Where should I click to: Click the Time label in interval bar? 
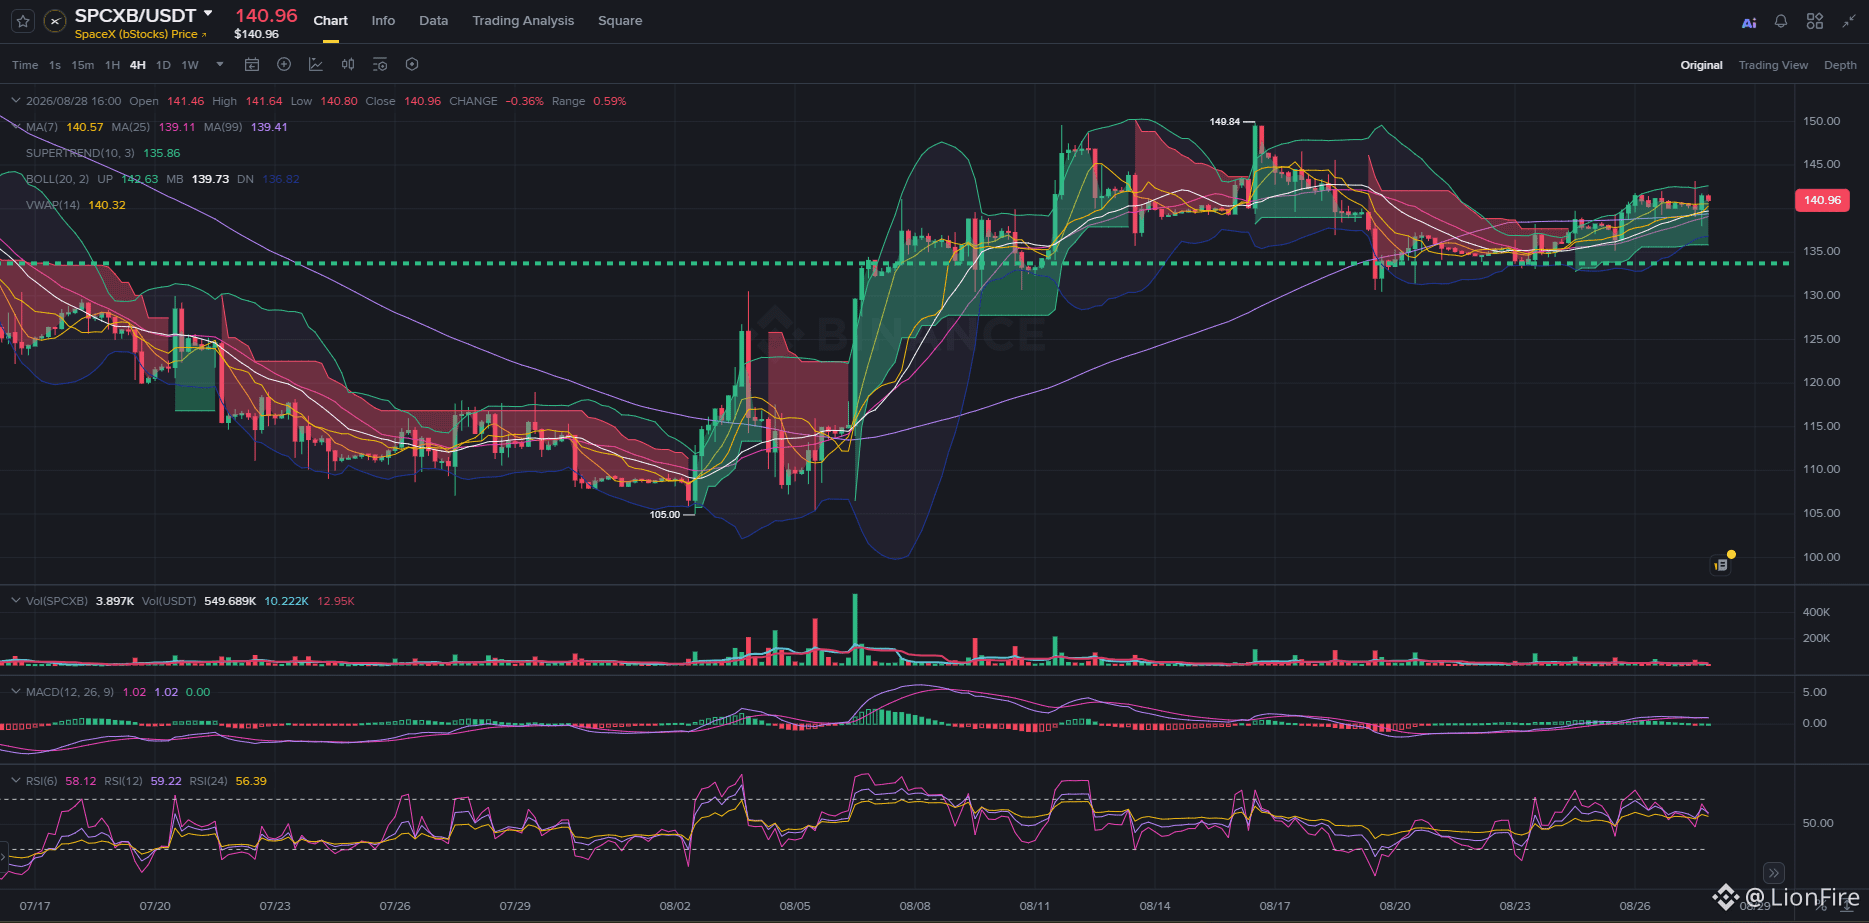click(25, 65)
